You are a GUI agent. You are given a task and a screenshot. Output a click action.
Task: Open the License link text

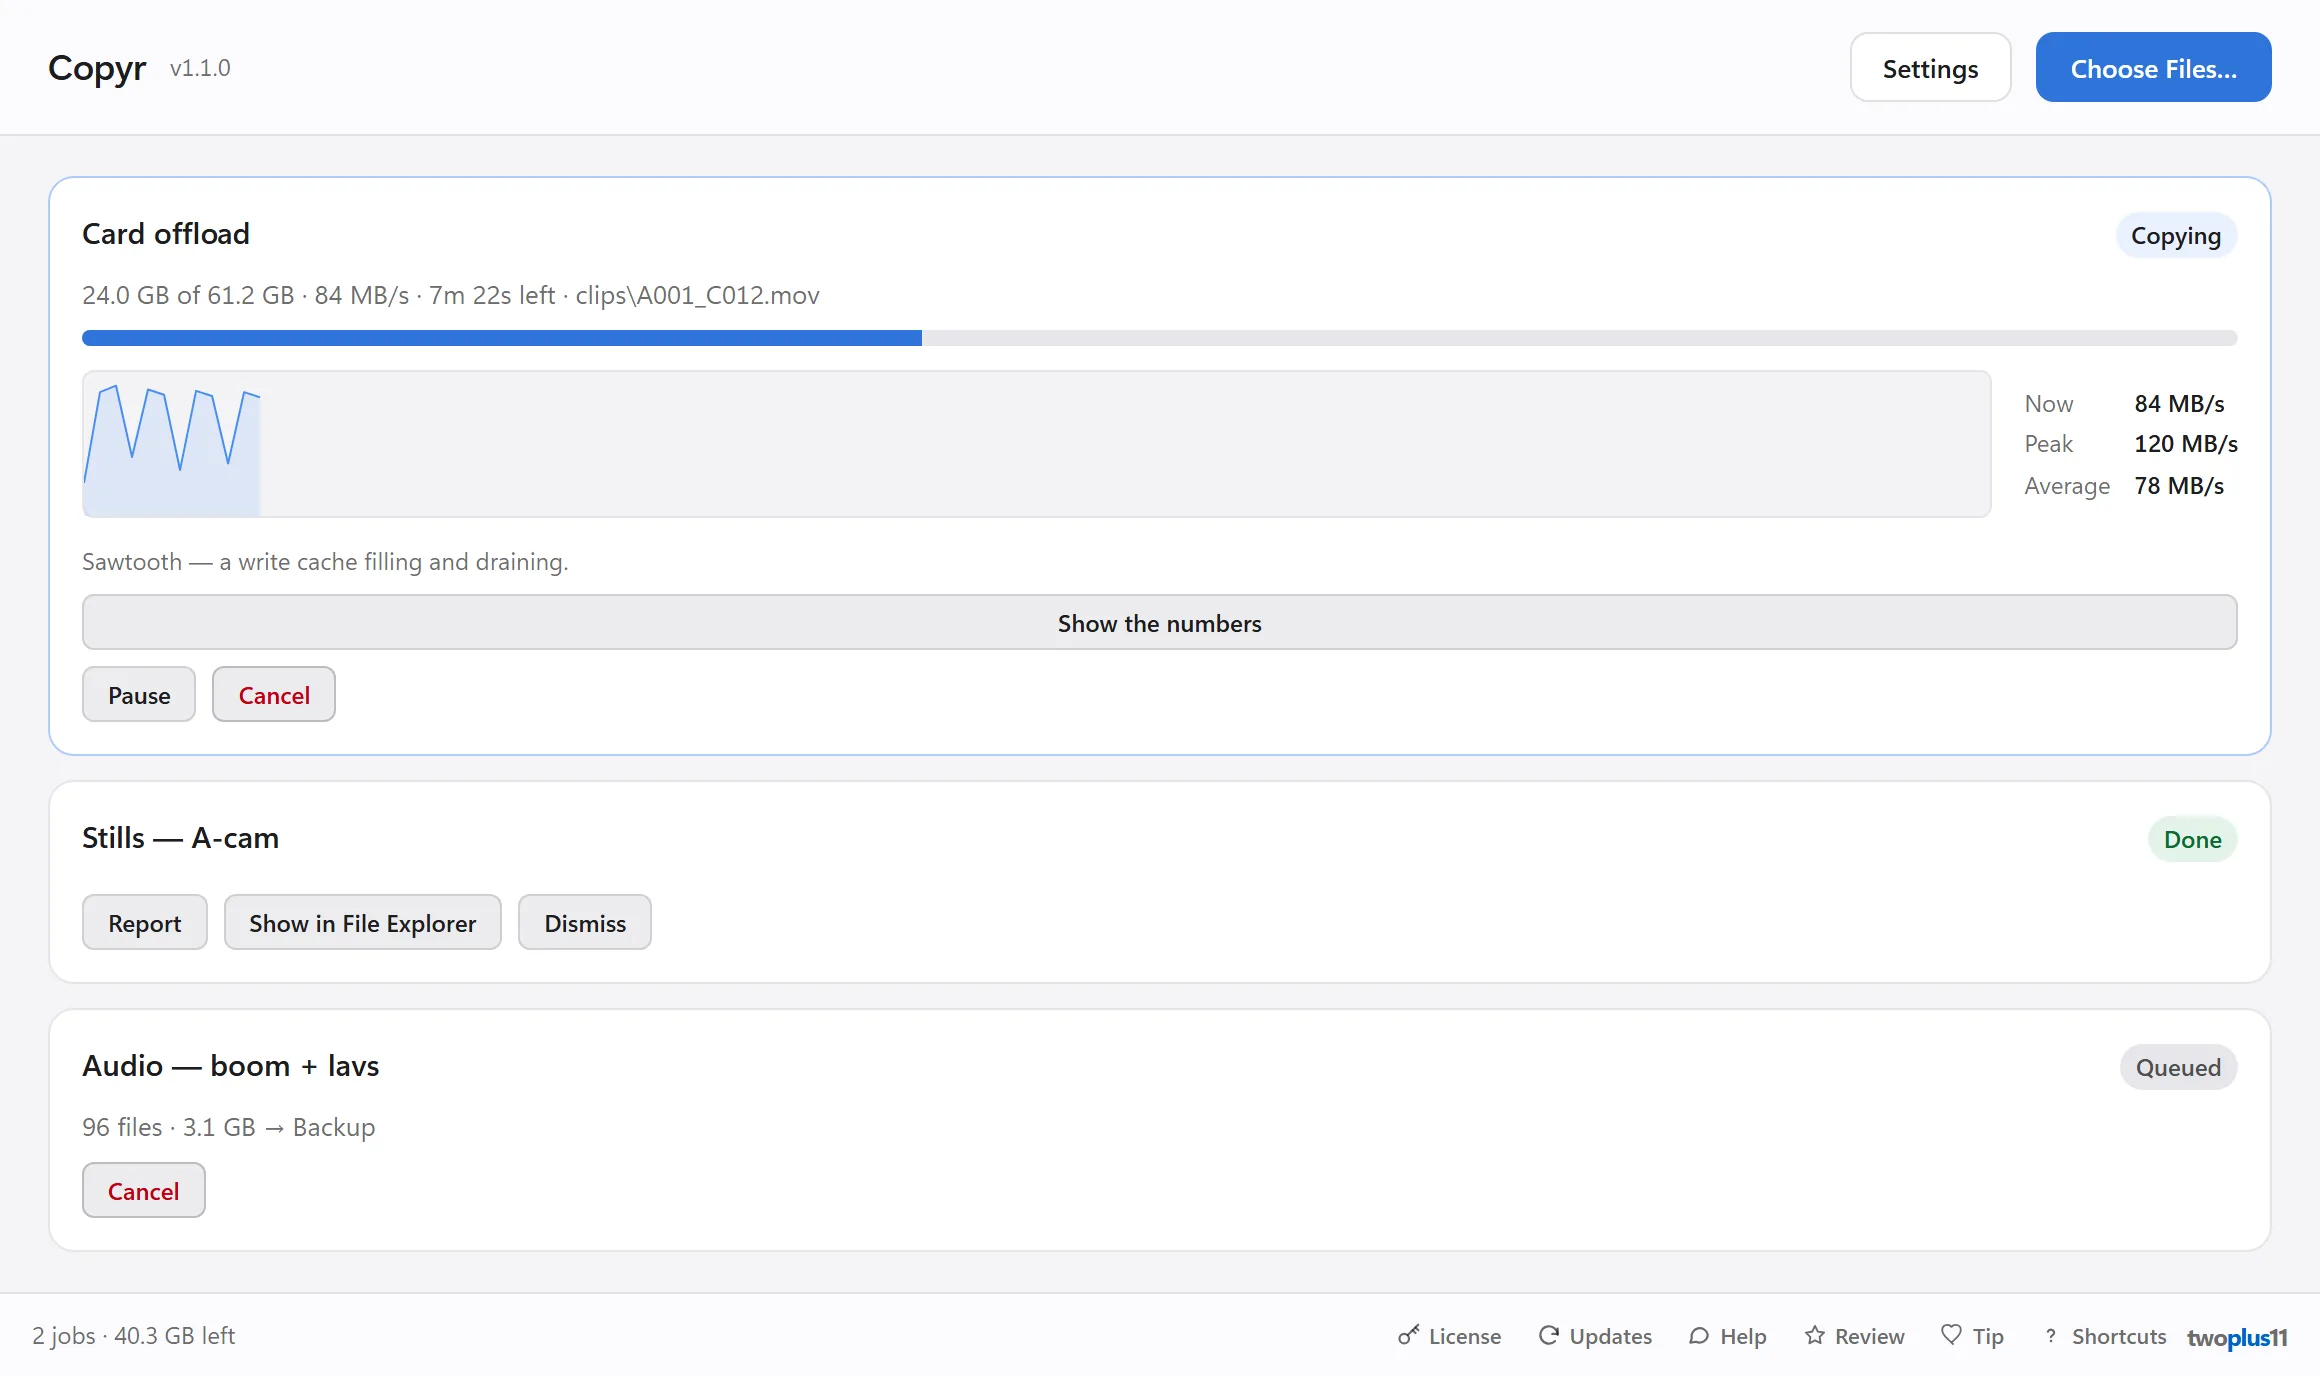[x=1465, y=1336]
